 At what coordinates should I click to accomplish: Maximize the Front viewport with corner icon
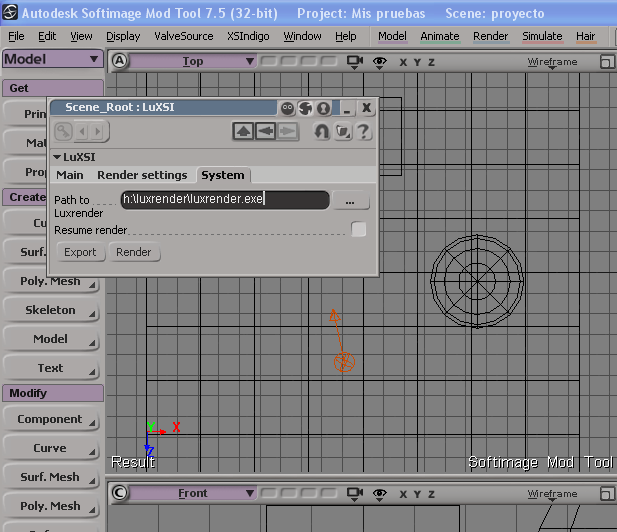click(607, 493)
